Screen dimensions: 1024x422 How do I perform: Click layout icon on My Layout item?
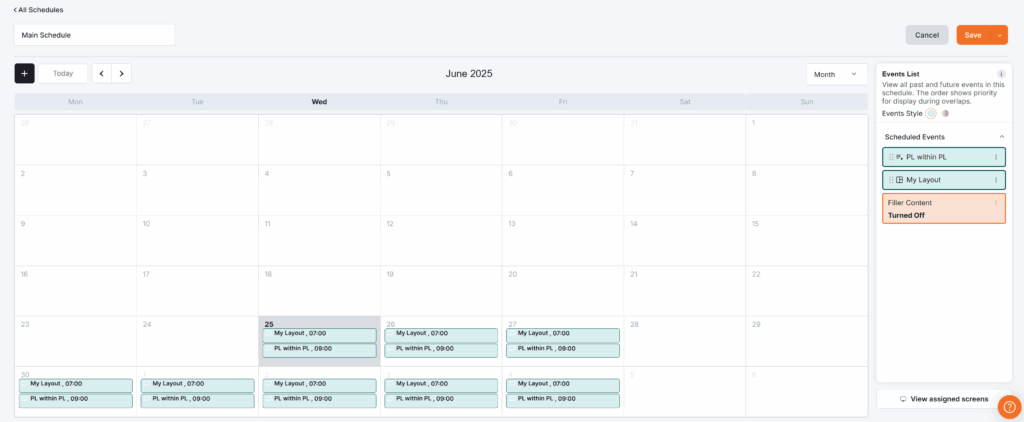899,180
